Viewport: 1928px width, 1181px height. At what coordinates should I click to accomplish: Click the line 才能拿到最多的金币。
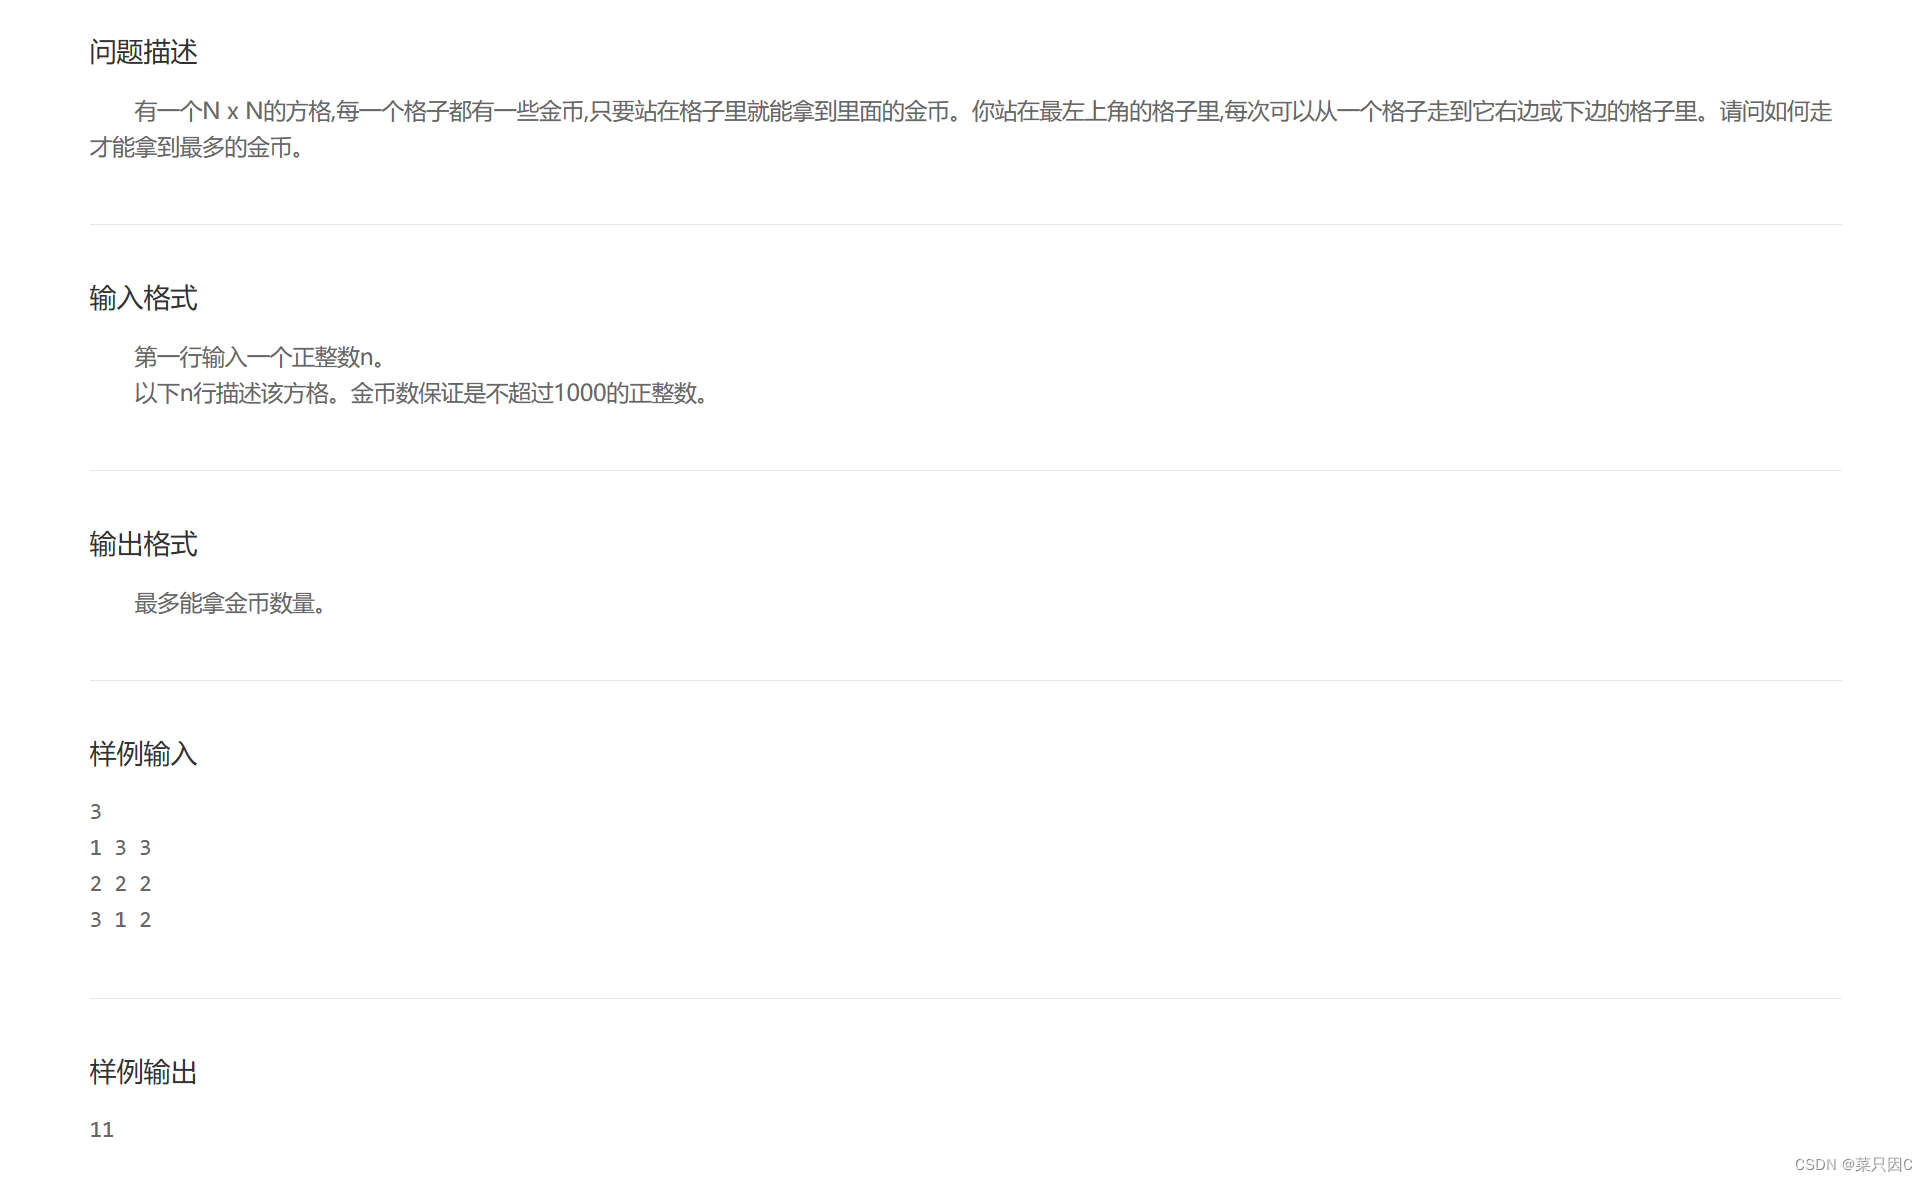[197, 147]
